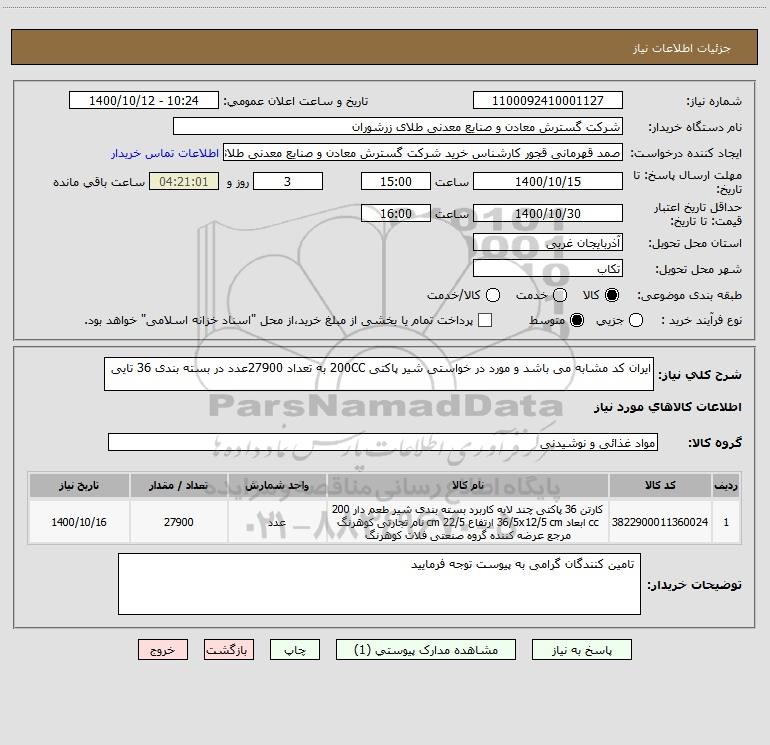Click the کد کالا column header
The image size is (770, 745).
pos(660,485)
